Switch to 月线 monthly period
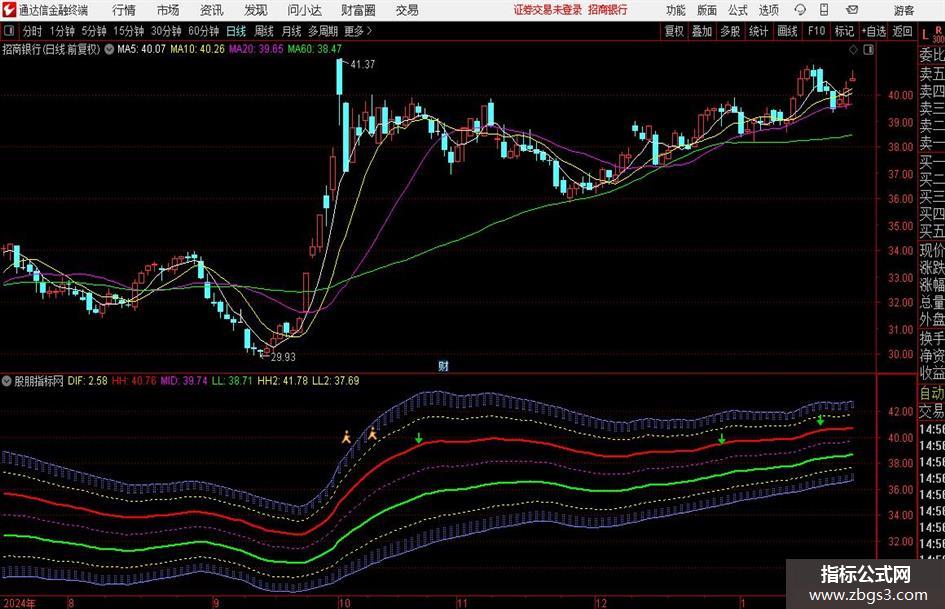Viewport: 945px width, 609px height. point(291,31)
